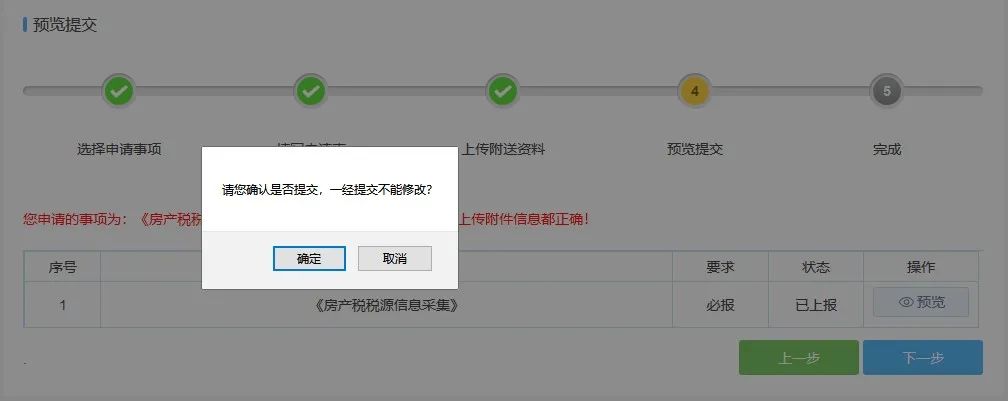
Task: Select the yellow step 4 circle
Action: [x=694, y=91]
